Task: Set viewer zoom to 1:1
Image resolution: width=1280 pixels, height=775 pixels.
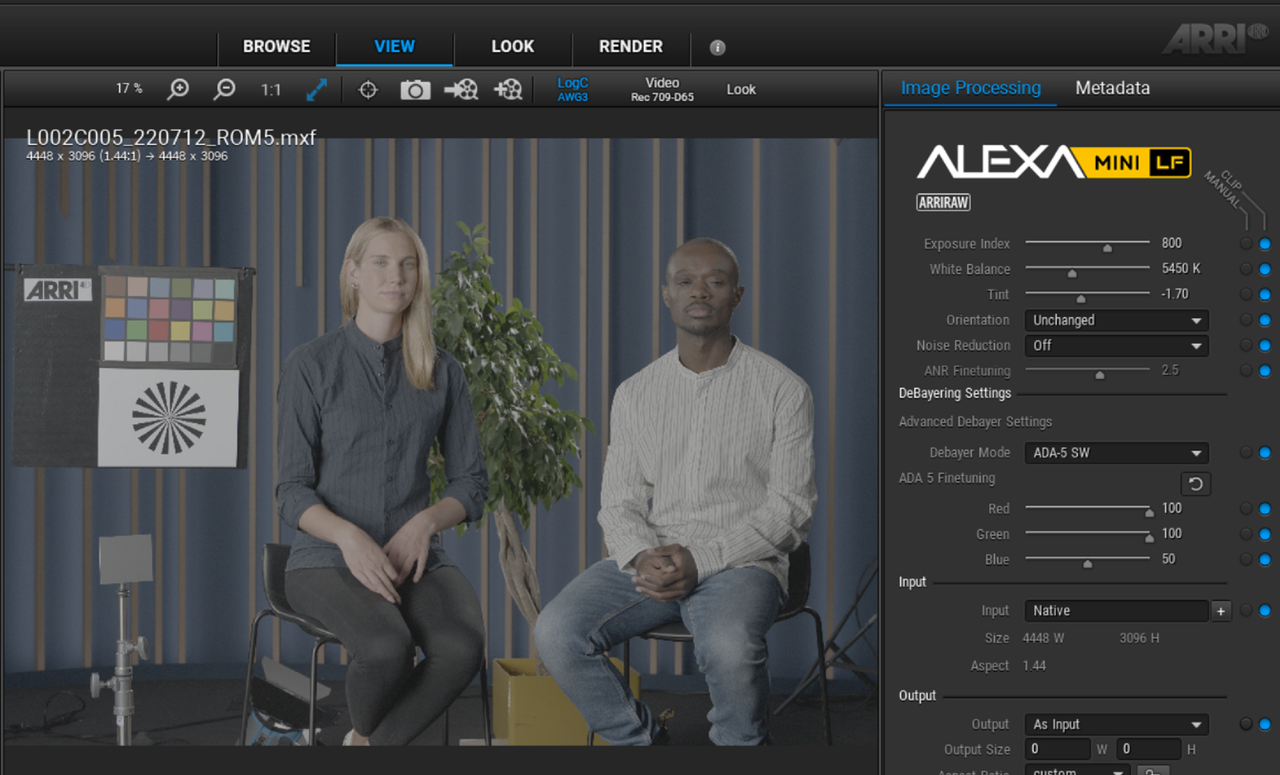Action: [x=271, y=89]
